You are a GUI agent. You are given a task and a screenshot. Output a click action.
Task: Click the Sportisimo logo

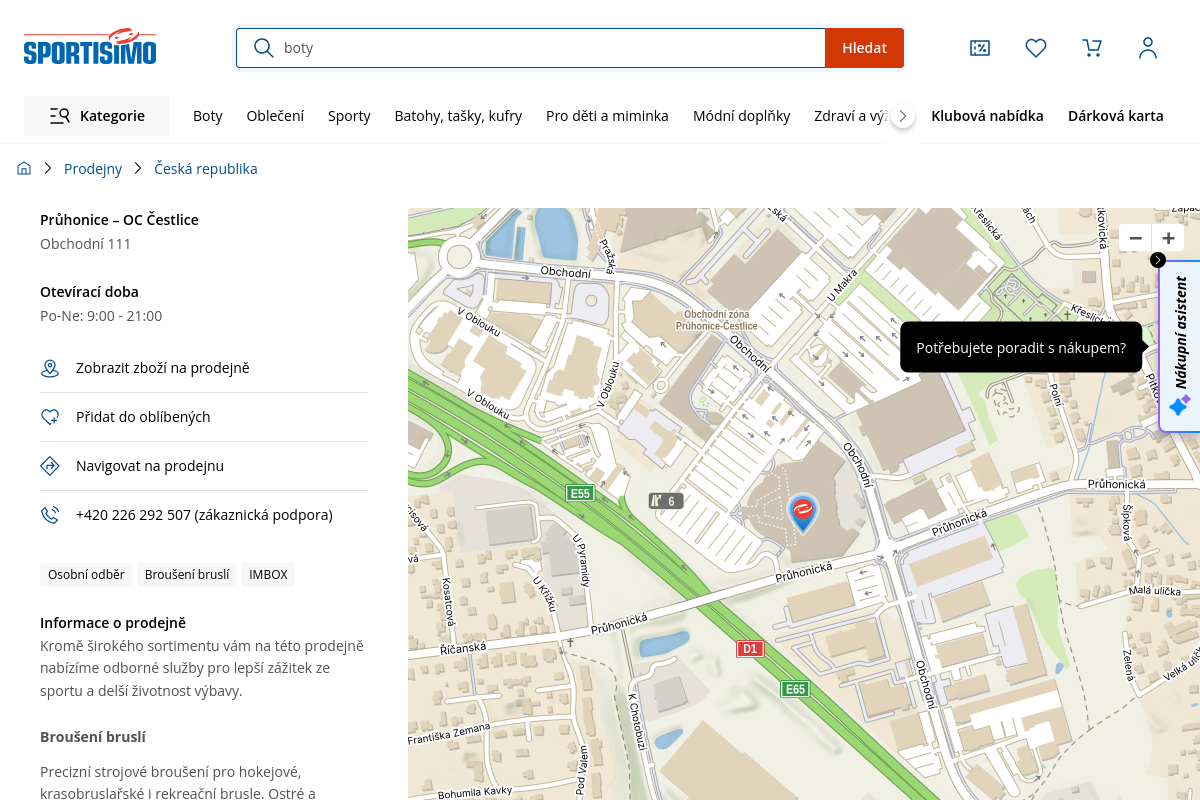point(90,47)
